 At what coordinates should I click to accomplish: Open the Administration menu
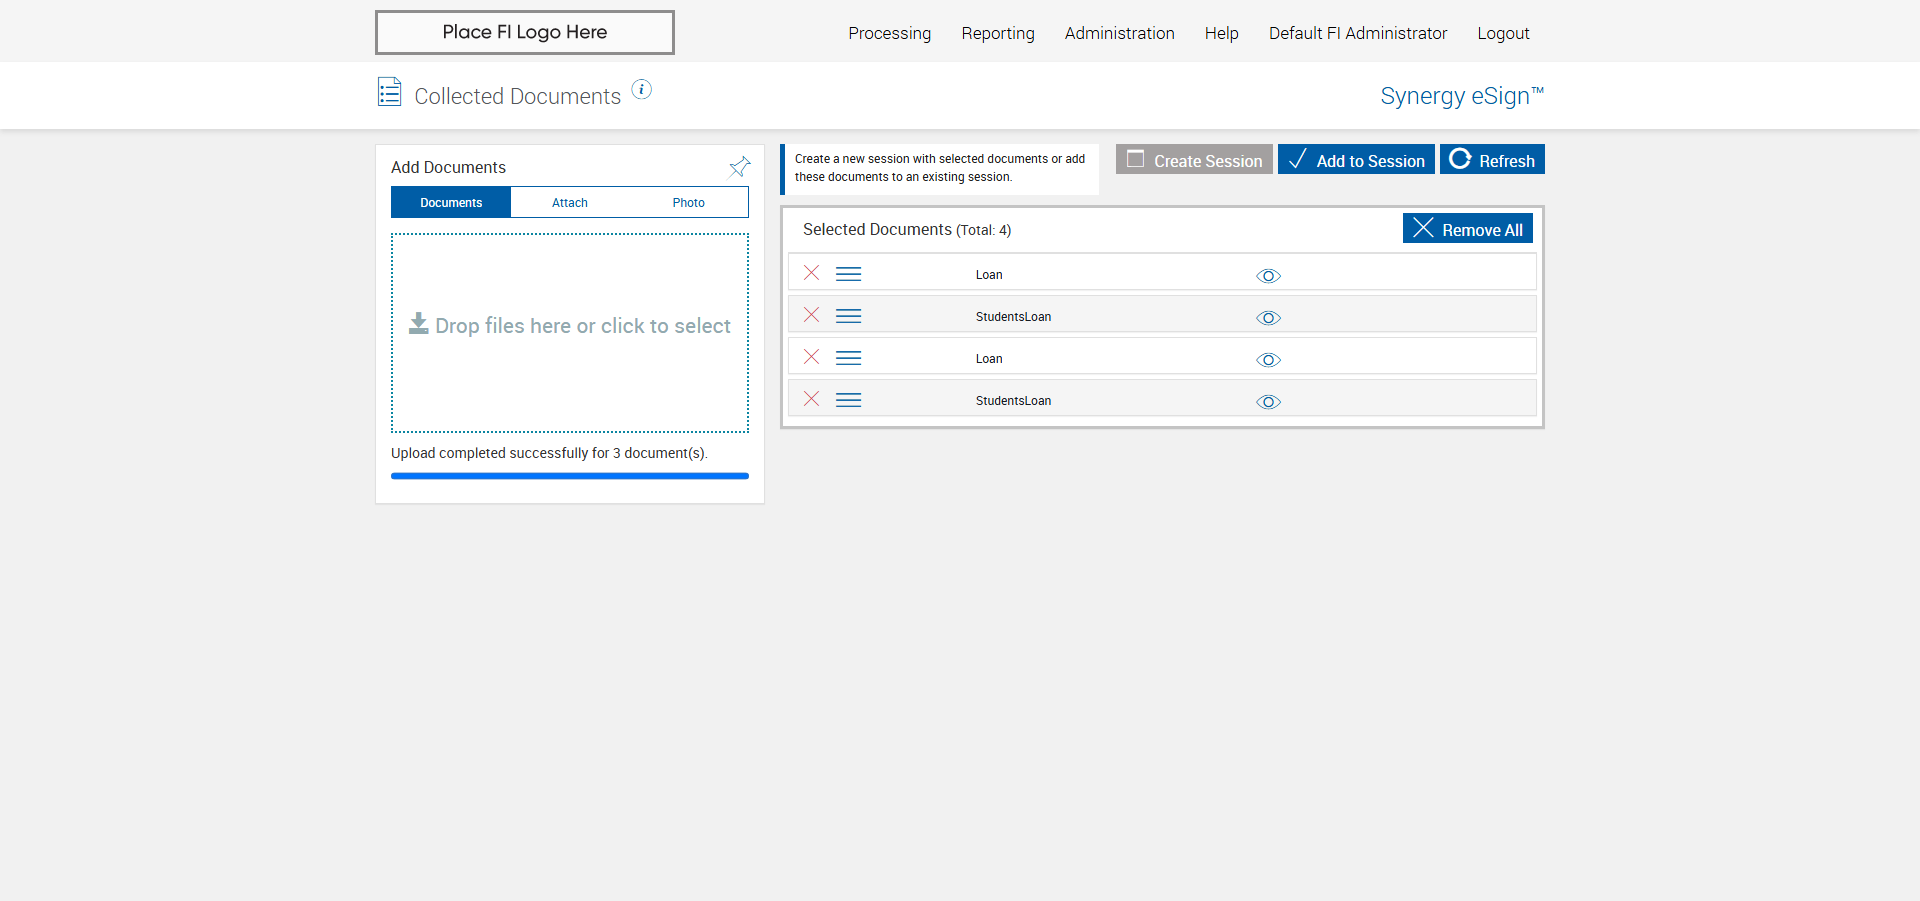click(1119, 33)
